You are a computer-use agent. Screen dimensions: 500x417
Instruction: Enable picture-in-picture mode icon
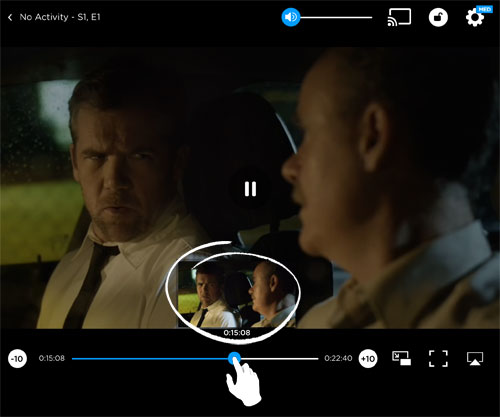[x=401, y=358]
